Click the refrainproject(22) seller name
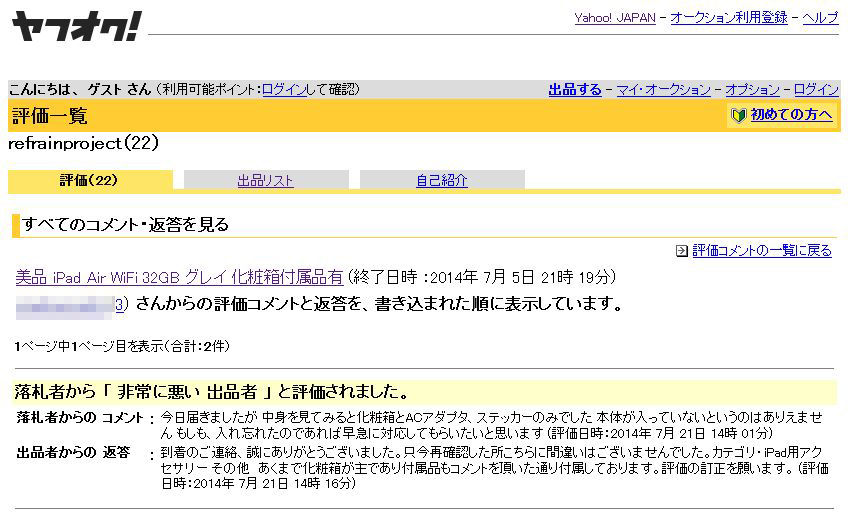This screenshot has width=849, height=522. point(83,143)
